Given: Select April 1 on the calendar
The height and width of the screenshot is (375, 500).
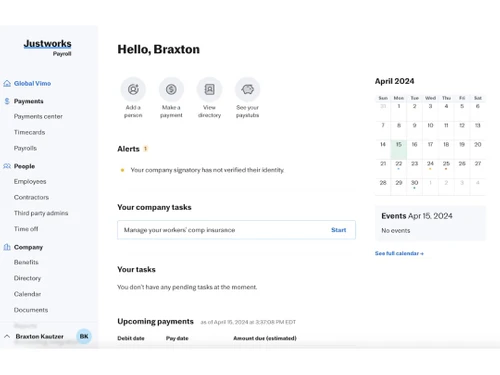Looking at the screenshot, I should [399, 111].
